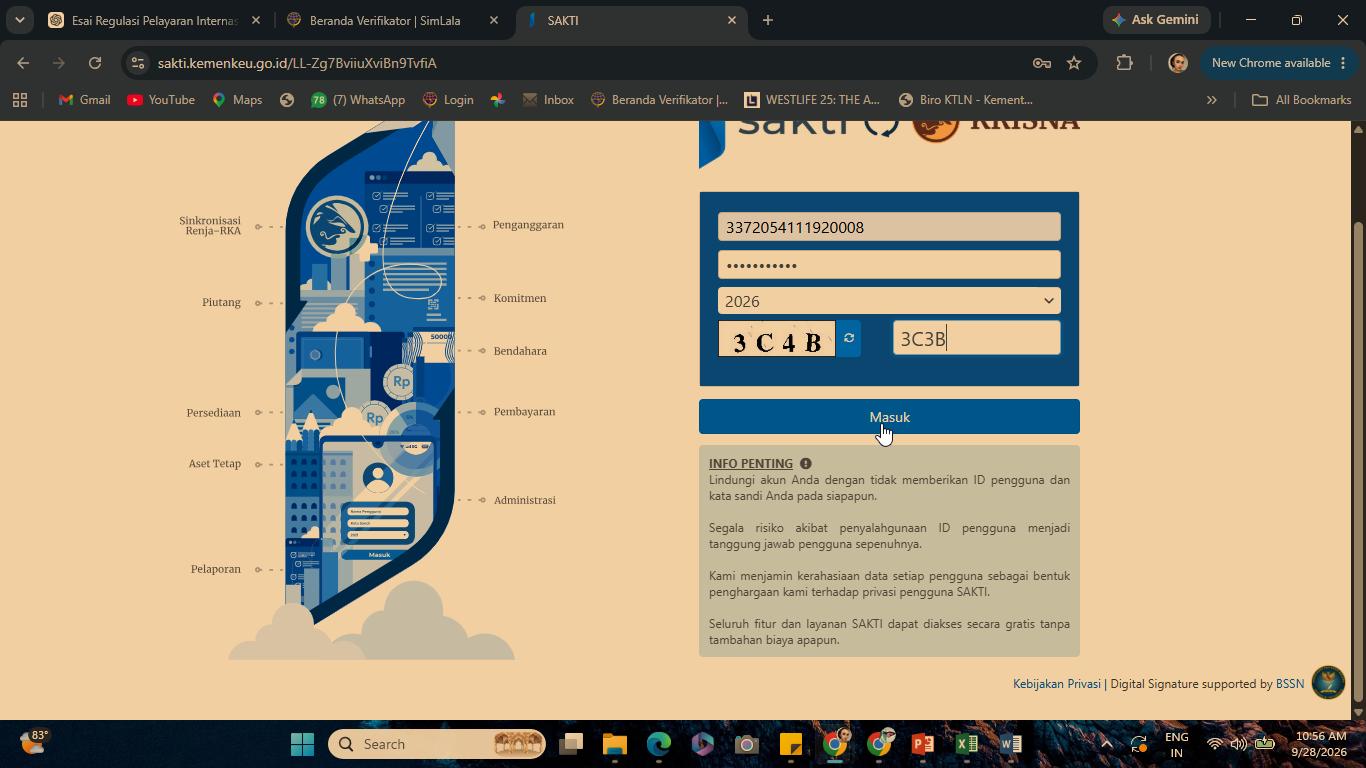Open the Chrome apps grid icon
This screenshot has height=768, width=1366.
[20, 100]
